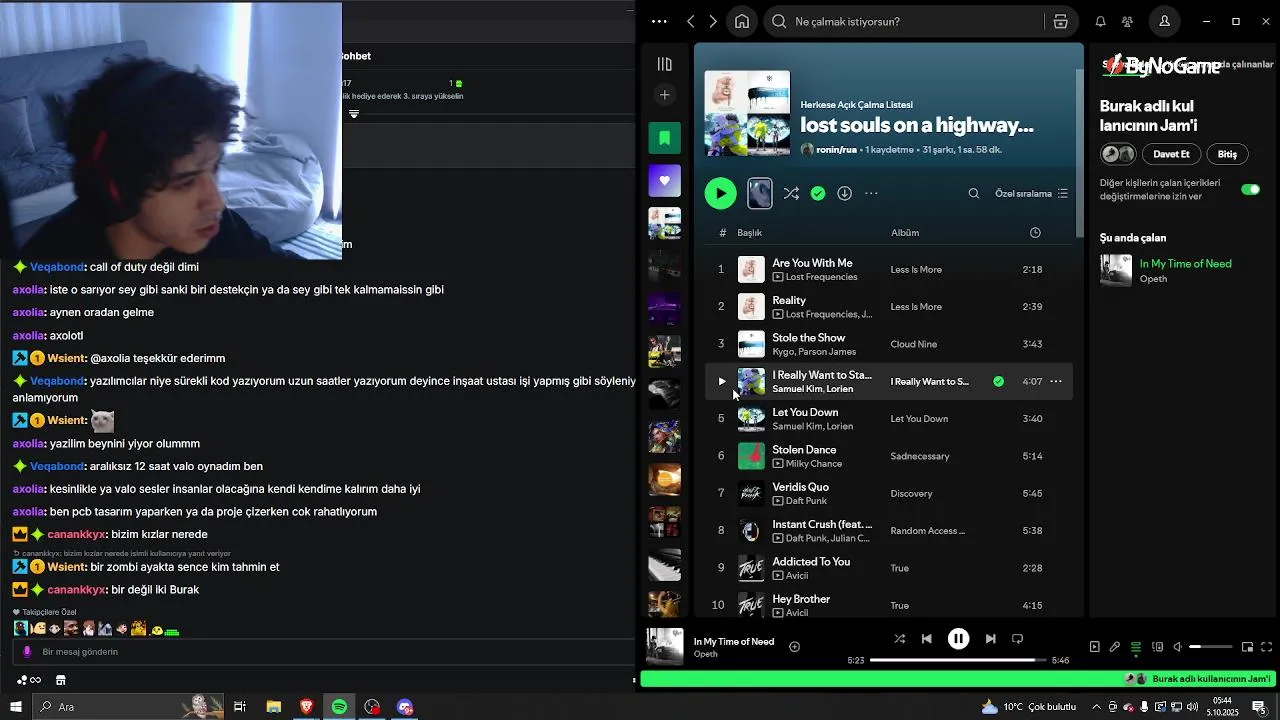Connect to a device
The width and height of the screenshot is (1280, 720).
pyautogui.click(x=1157, y=647)
